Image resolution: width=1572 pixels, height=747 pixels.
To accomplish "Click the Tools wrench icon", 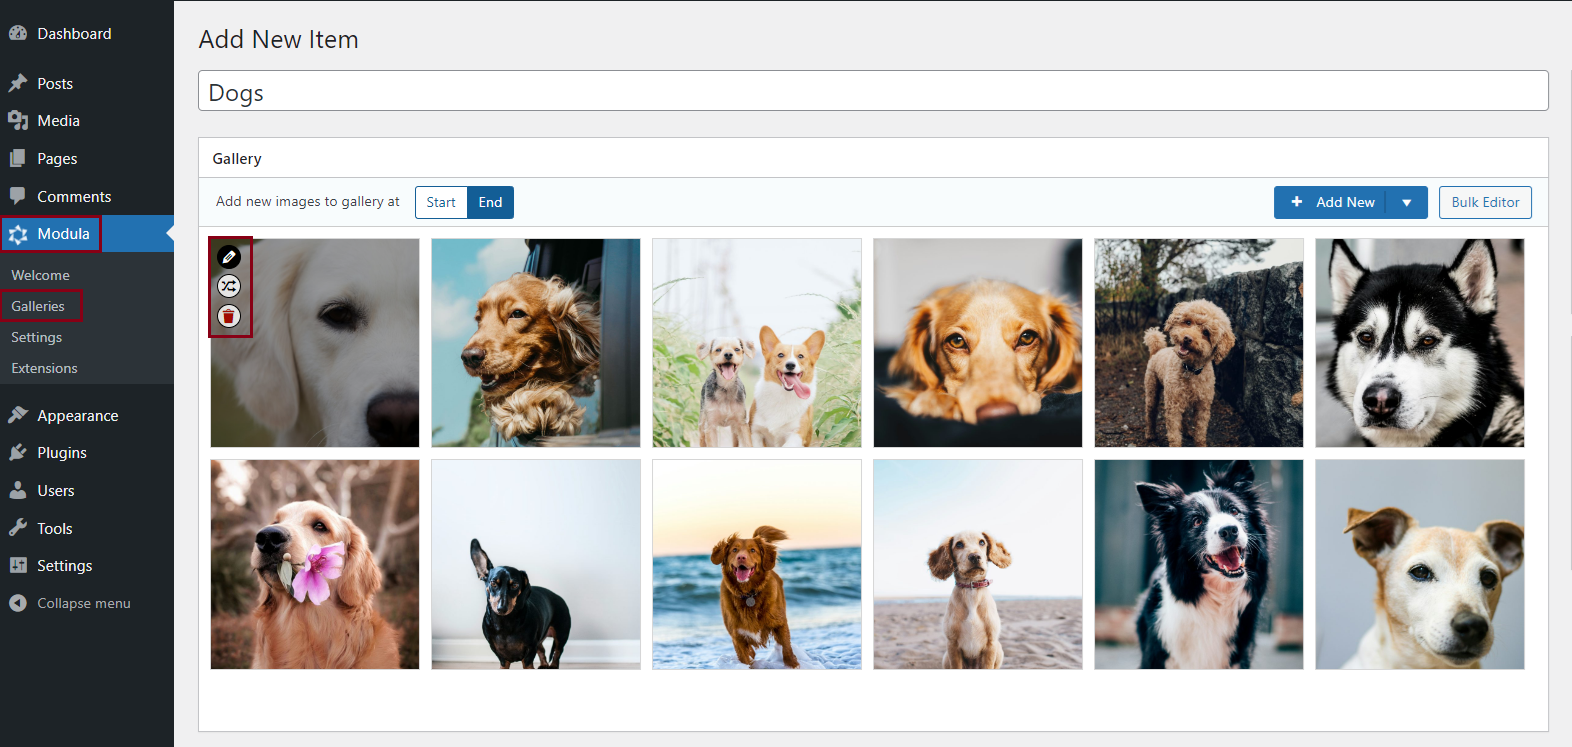I will point(18,528).
